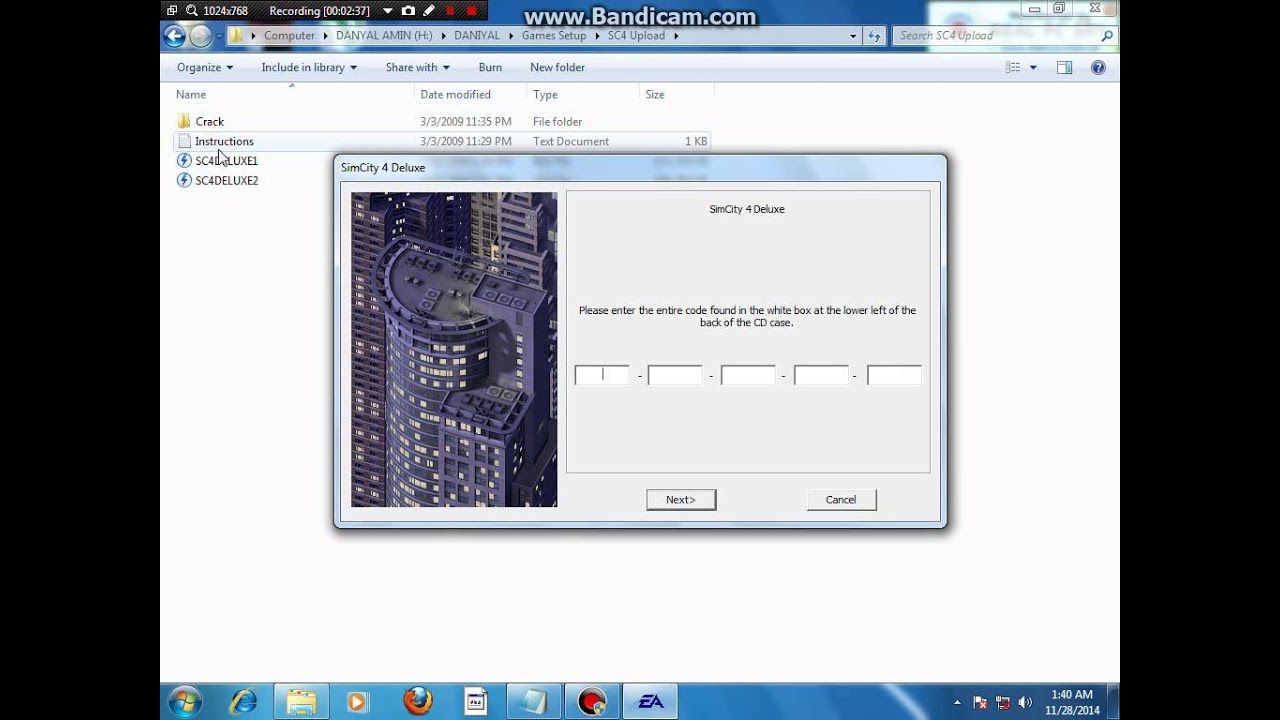The image size is (1280, 720).
Task: Open Windows Explorer taskbar icon
Action: tap(301, 701)
